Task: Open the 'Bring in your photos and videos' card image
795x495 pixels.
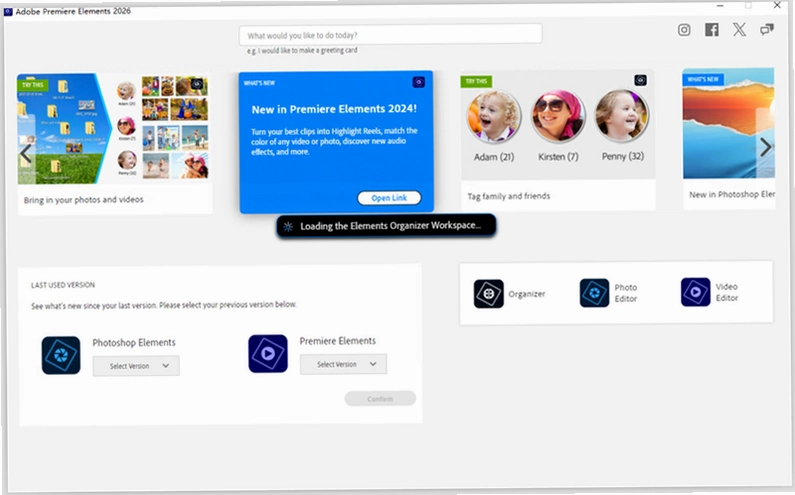Action: point(114,129)
